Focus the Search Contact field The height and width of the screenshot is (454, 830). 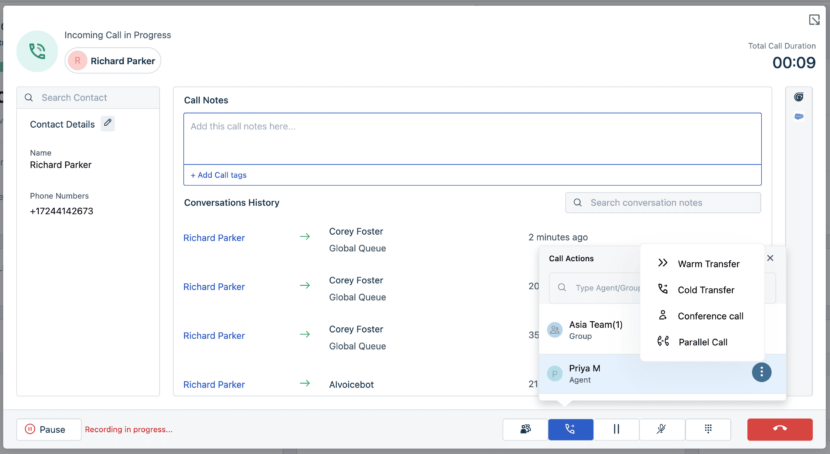(x=95, y=98)
